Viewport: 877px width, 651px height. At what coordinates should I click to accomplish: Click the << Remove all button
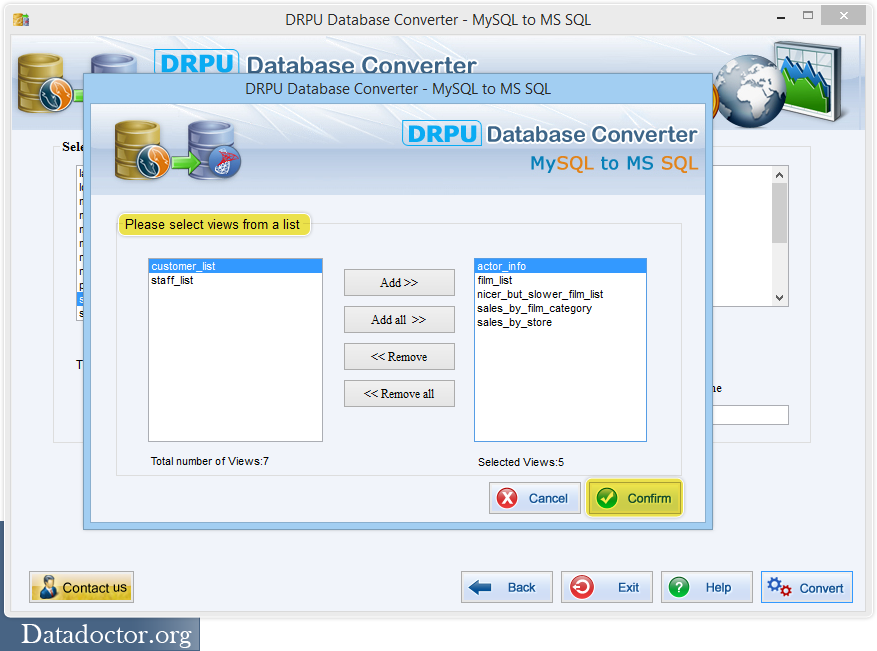[399, 393]
